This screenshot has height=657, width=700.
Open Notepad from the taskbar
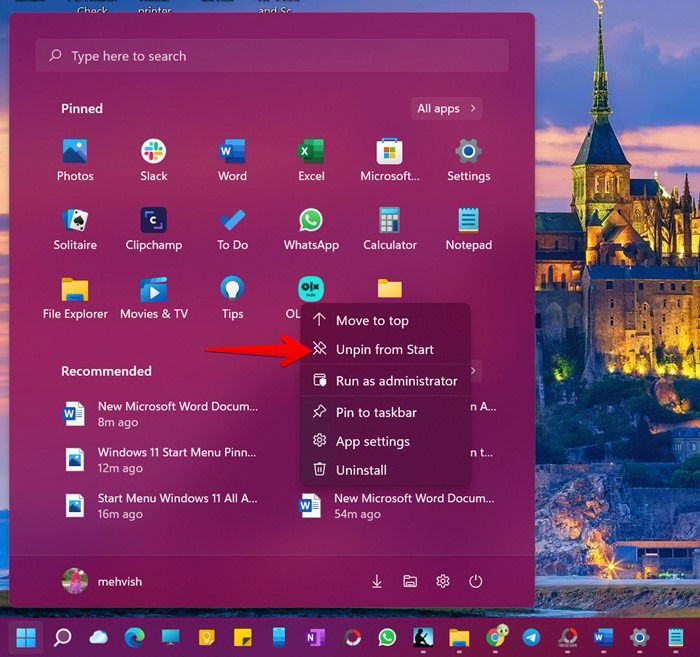tap(675, 637)
